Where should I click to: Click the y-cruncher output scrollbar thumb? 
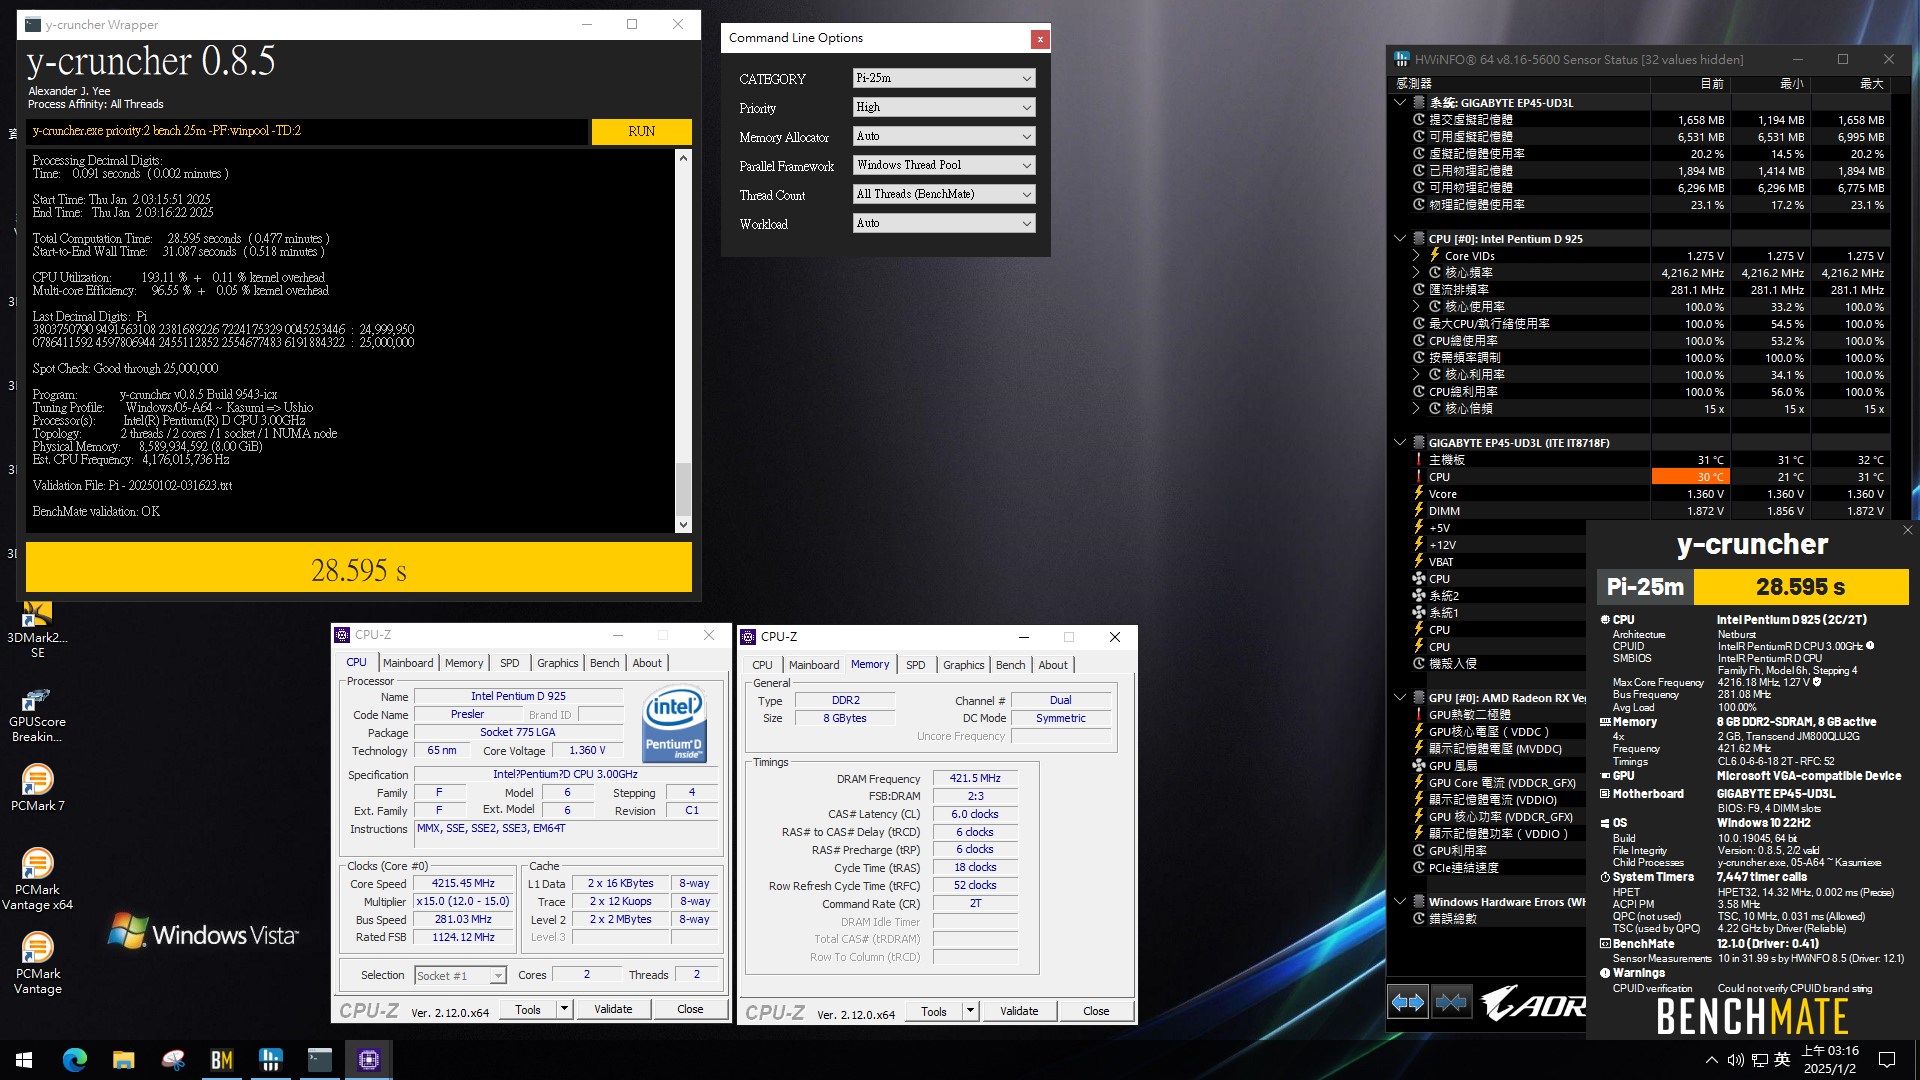(x=683, y=489)
